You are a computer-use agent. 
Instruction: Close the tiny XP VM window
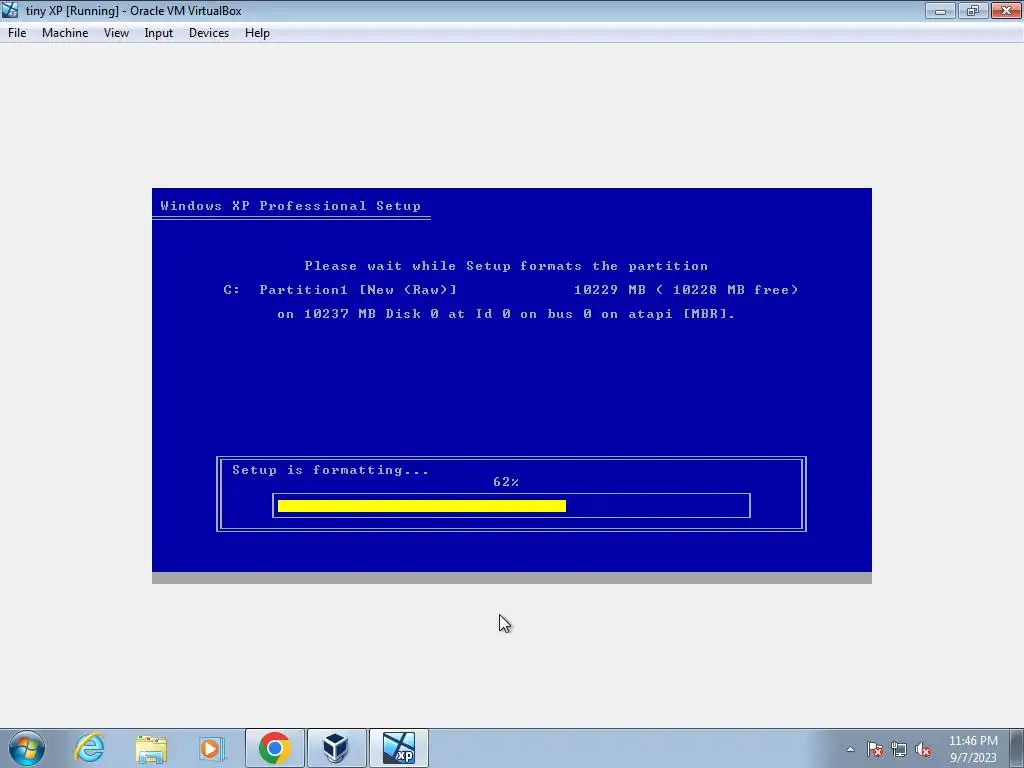tap(1006, 10)
